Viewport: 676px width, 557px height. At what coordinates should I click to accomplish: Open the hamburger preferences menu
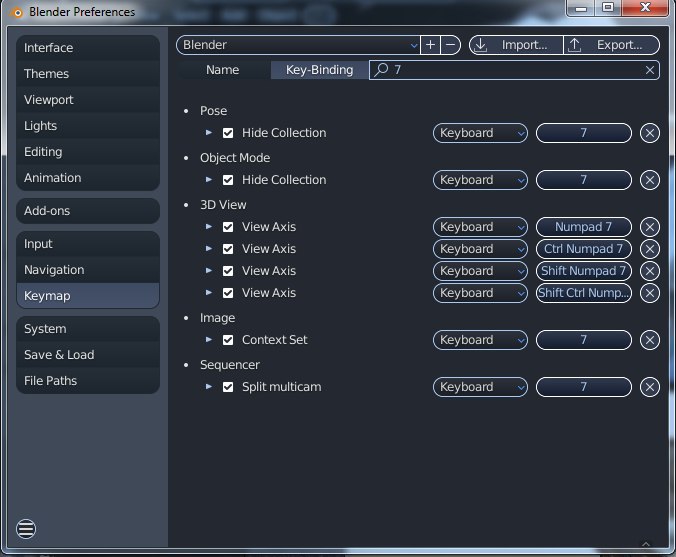pyautogui.click(x=26, y=529)
